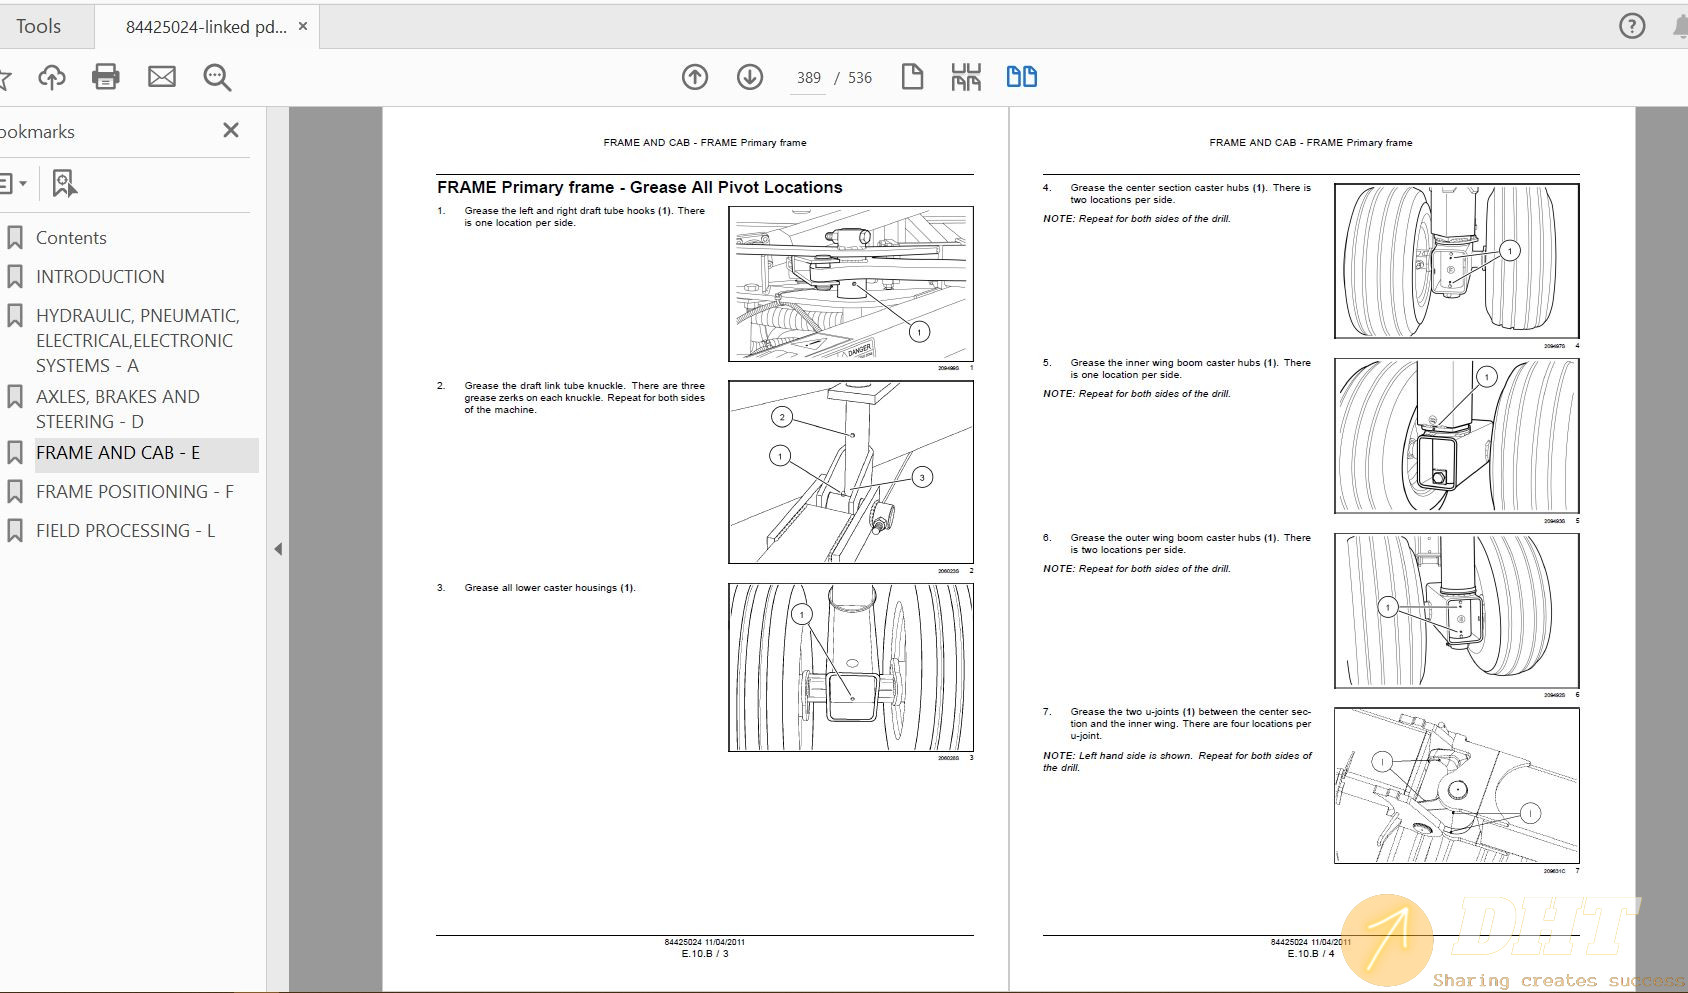Click the page number field showing 389
The image size is (1688, 993).
click(809, 78)
